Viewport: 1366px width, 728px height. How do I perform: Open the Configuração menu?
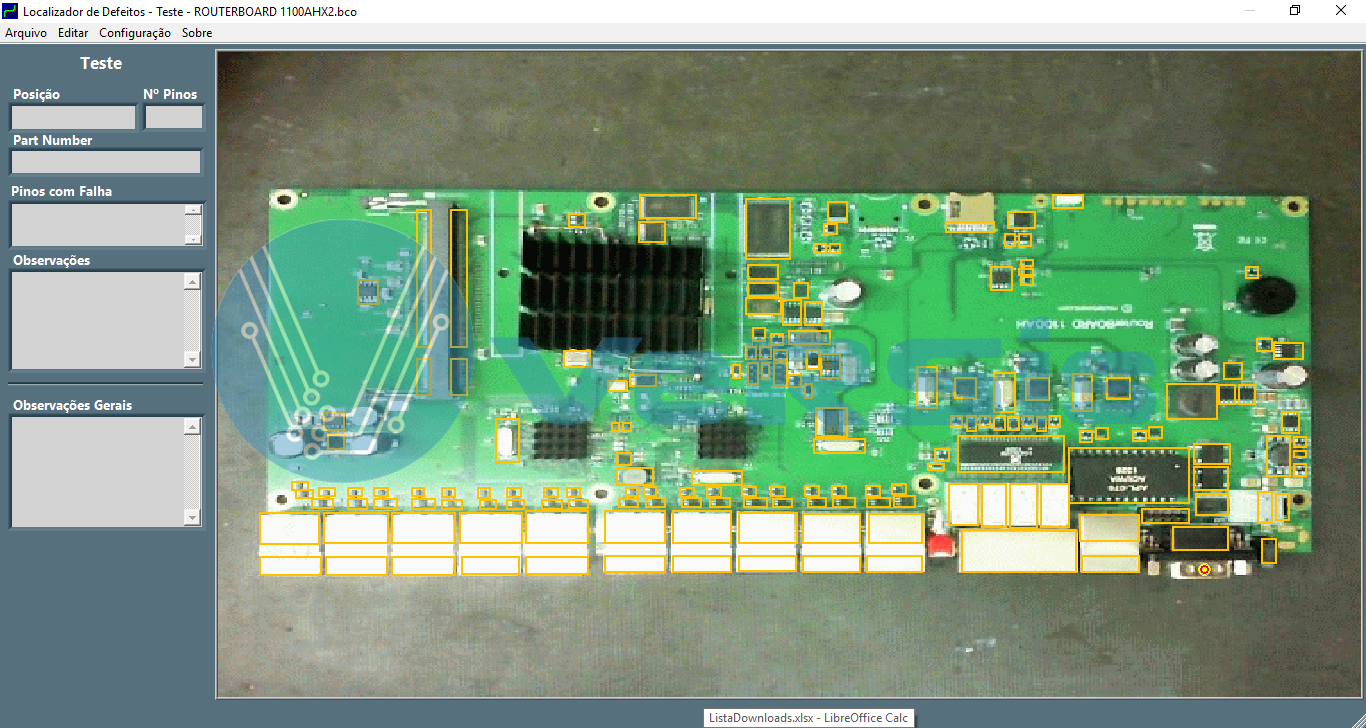point(135,33)
